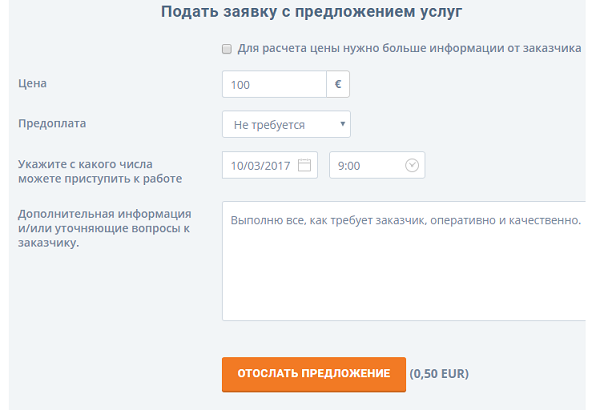Enable the 'Для расчета цены' checkbox
Viewport: 600px width, 410px height.
click(x=227, y=48)
